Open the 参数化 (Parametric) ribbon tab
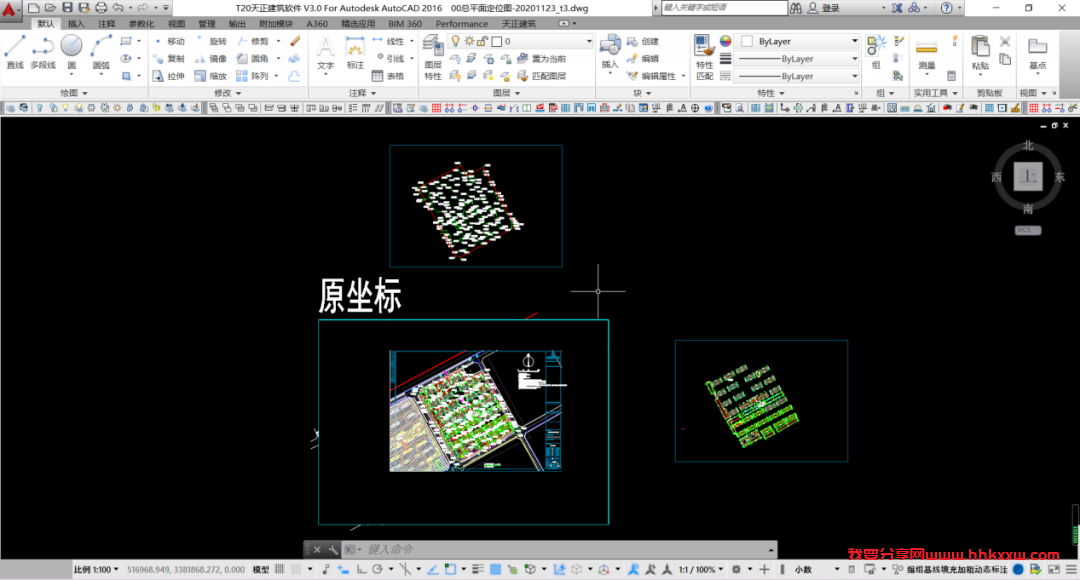 (141, 23)
